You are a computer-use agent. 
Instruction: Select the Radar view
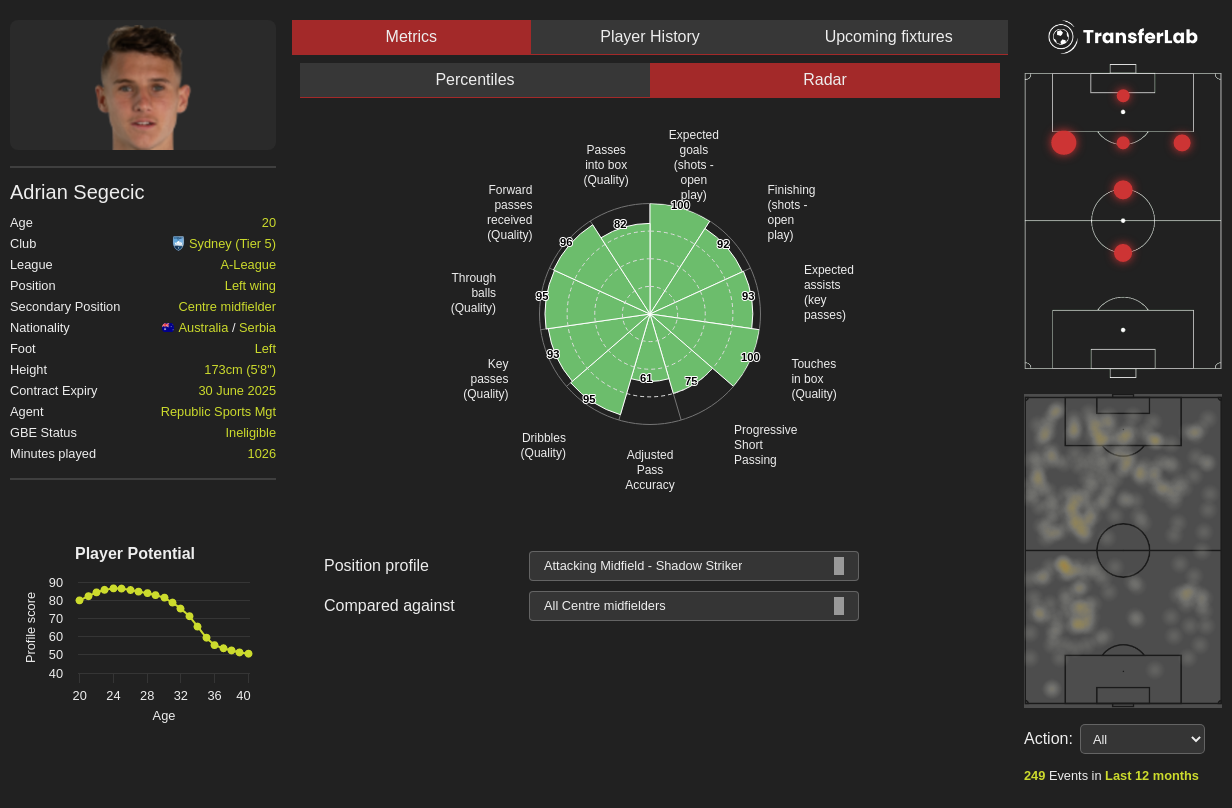pyautogui.click(x=825, y=80)
